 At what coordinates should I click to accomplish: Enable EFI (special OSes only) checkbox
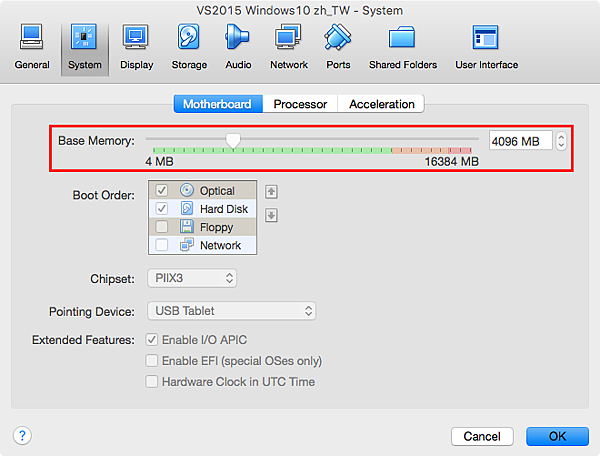pyautogui.click(x=152, y=360)
